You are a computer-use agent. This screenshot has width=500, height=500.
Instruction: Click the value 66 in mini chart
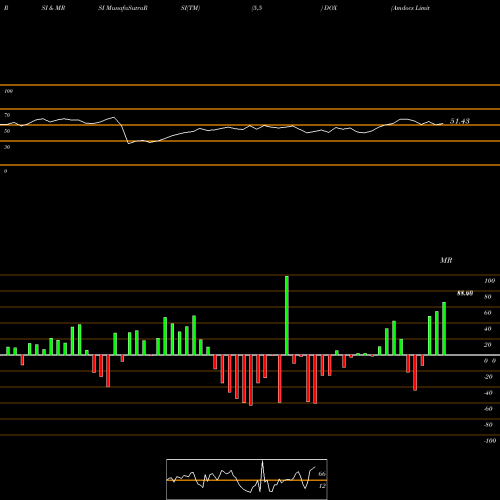point(322,474)
